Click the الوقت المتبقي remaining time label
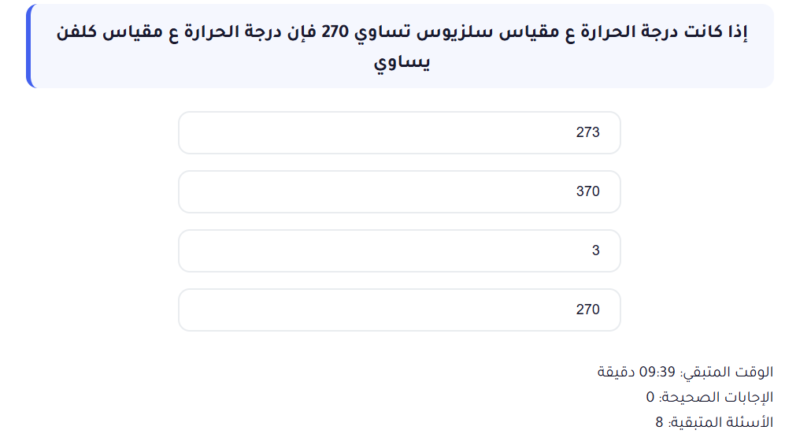800x445 pixels. 728,372
